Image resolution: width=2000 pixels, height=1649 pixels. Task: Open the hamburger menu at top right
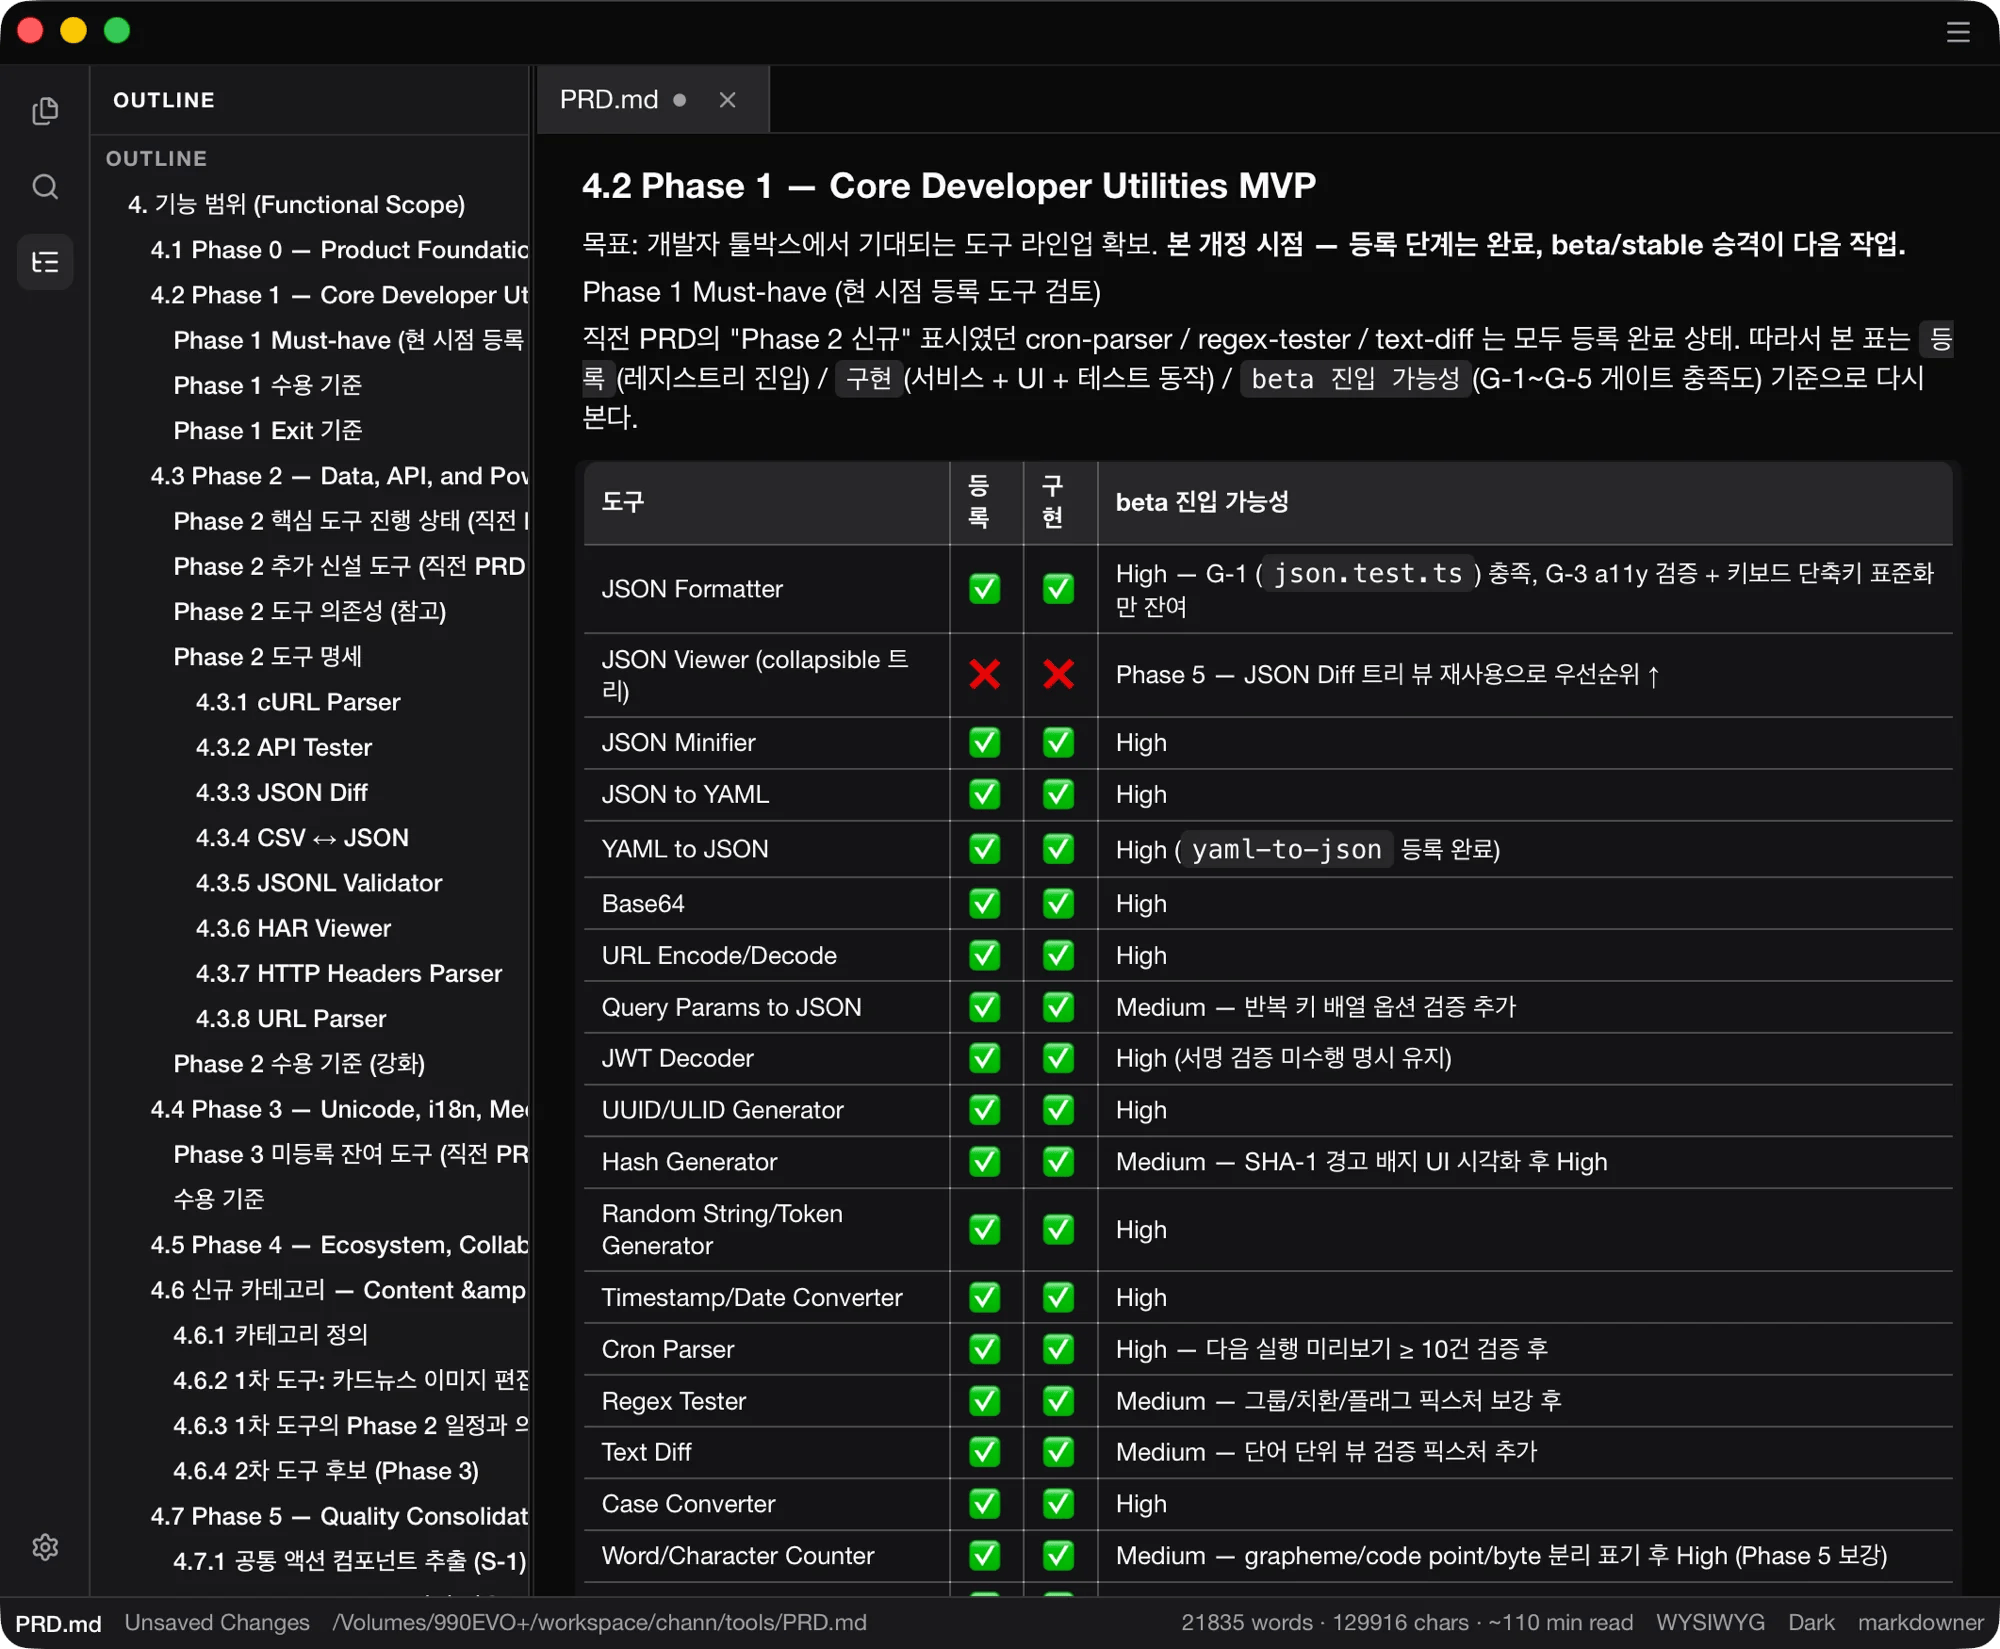click(1958, 32)
